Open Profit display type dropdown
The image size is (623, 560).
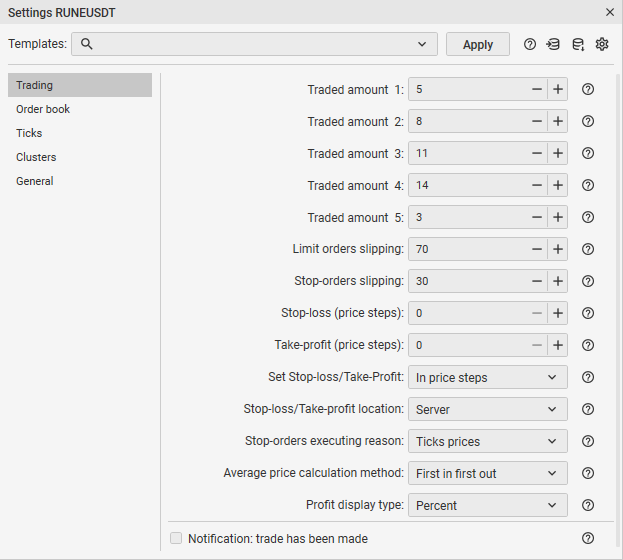point(488,505)
